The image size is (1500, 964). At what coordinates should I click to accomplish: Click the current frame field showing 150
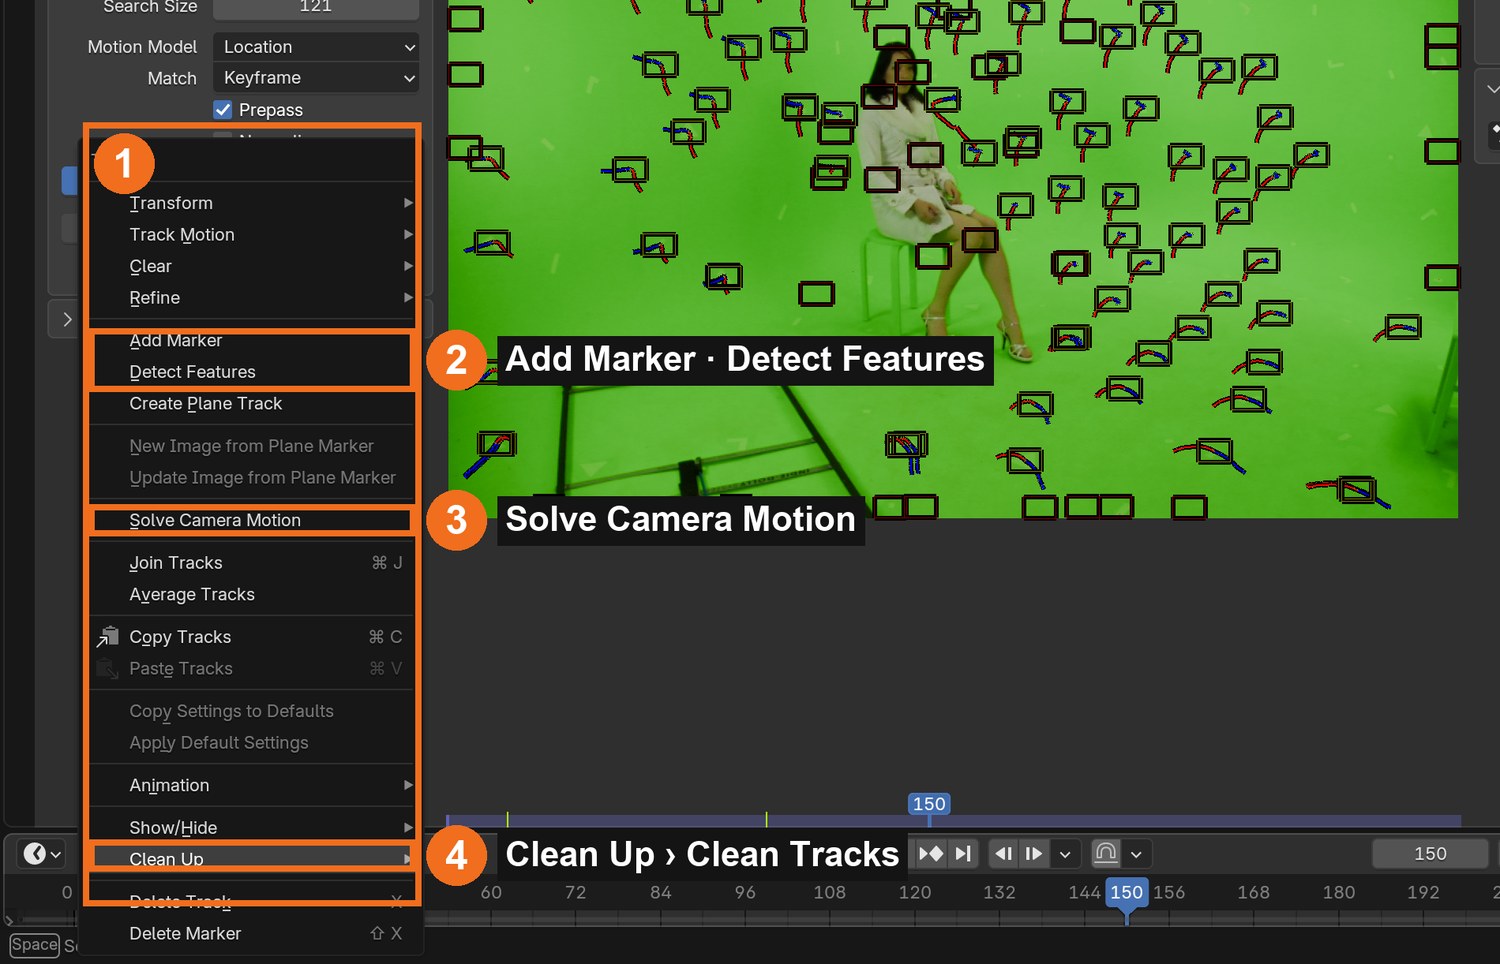1430,854
